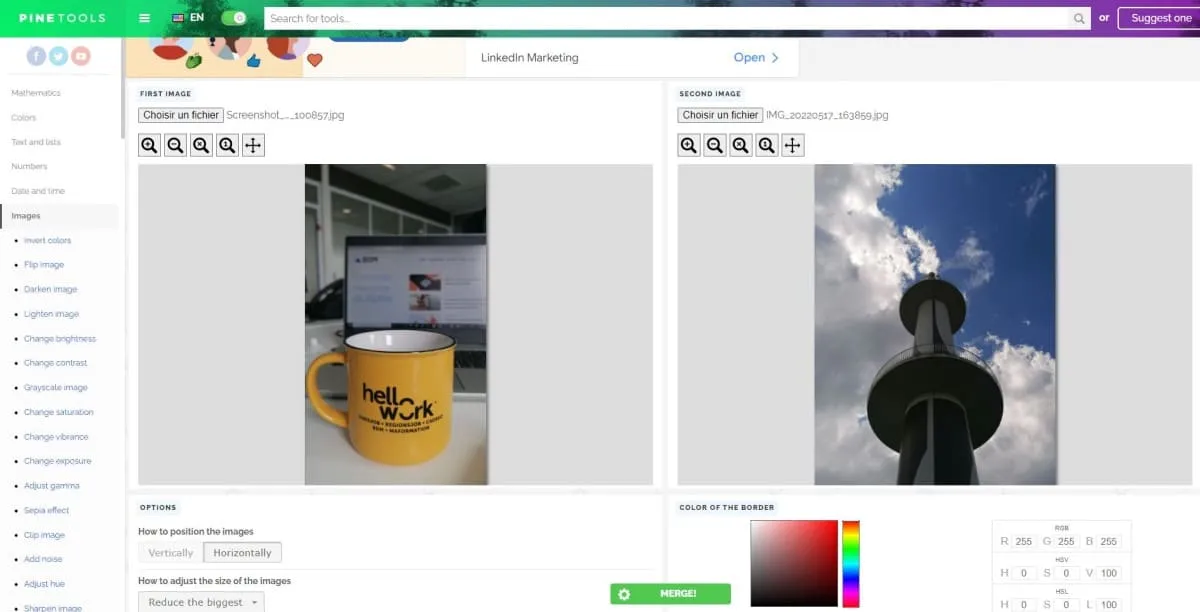Click the PineTools logo

60,18
